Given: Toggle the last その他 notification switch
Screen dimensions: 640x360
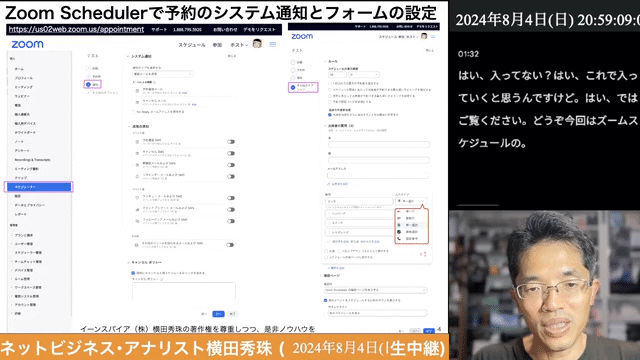Looking at the screenshot, I should (x=230, y=245).
